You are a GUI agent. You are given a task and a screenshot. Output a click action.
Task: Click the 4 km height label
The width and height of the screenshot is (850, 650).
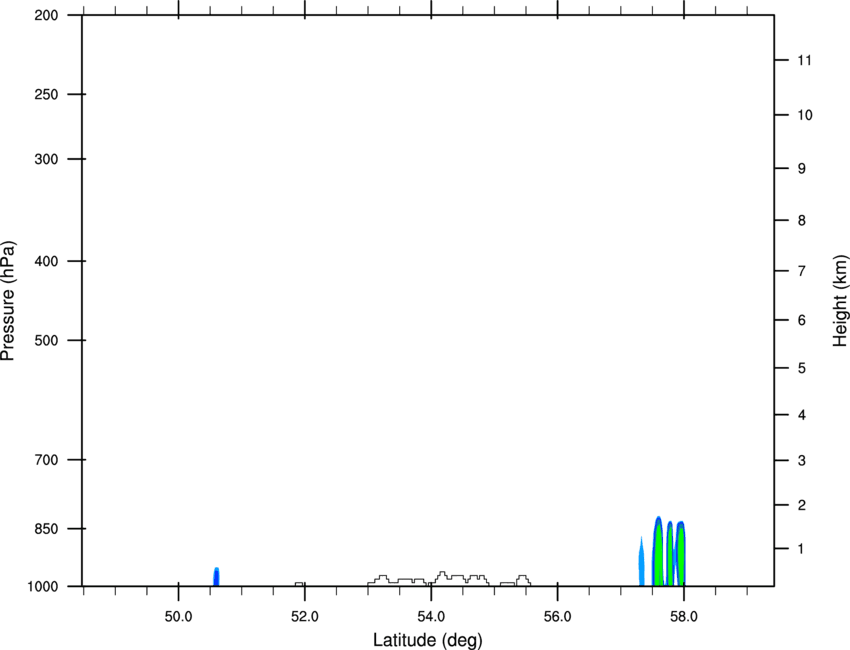(x=802, y=415)
